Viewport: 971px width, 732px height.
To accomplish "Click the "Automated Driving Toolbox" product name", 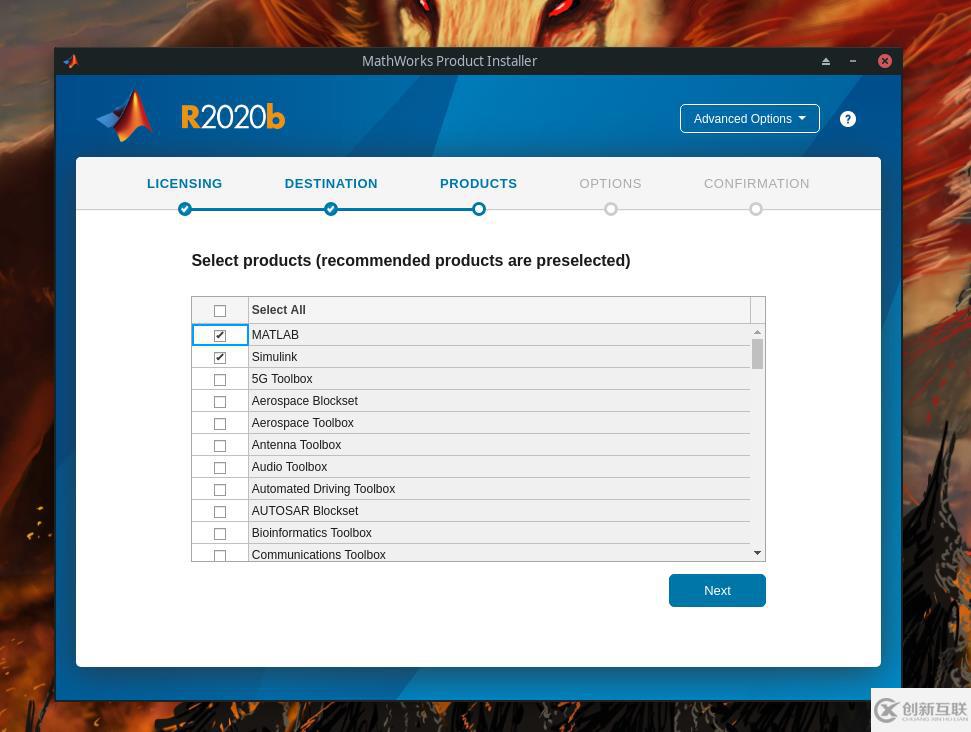I will (323, 489).
